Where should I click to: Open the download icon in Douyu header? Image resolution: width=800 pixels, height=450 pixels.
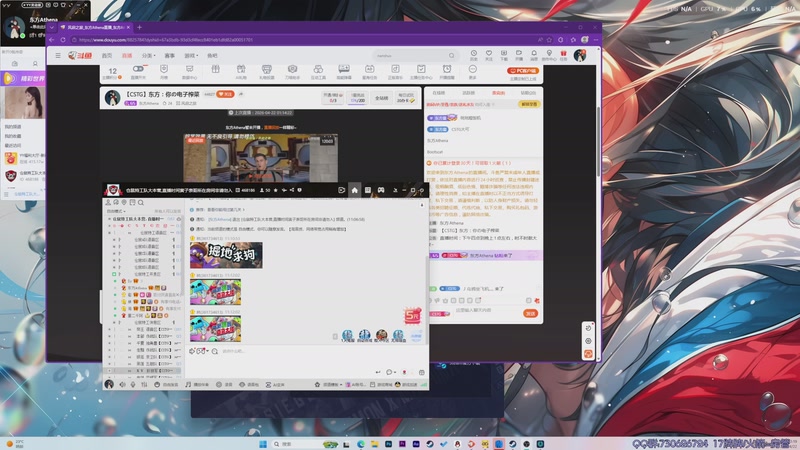(x=504, y=54)
